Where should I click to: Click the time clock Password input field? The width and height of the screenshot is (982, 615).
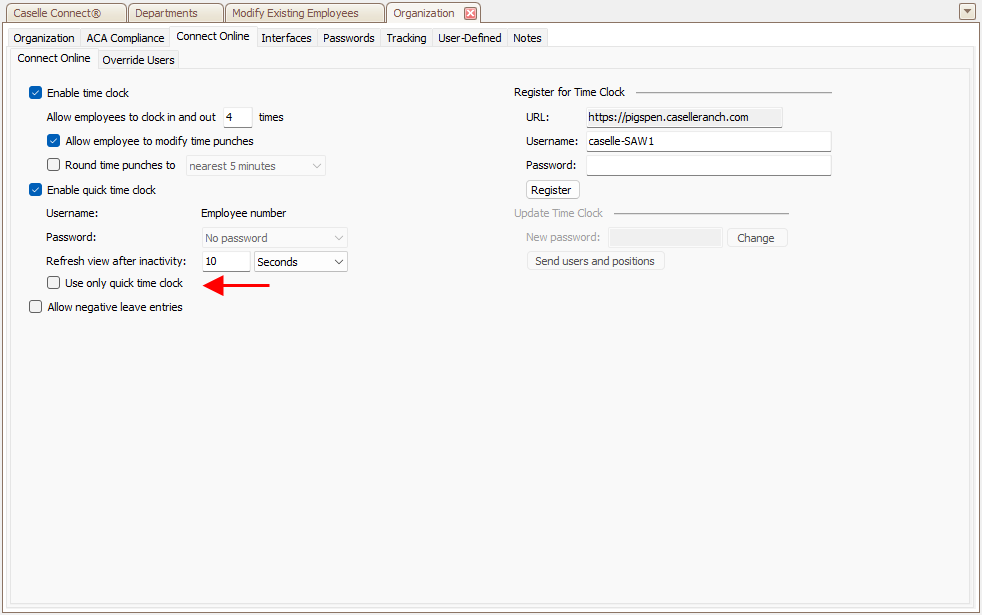(708, 165)
